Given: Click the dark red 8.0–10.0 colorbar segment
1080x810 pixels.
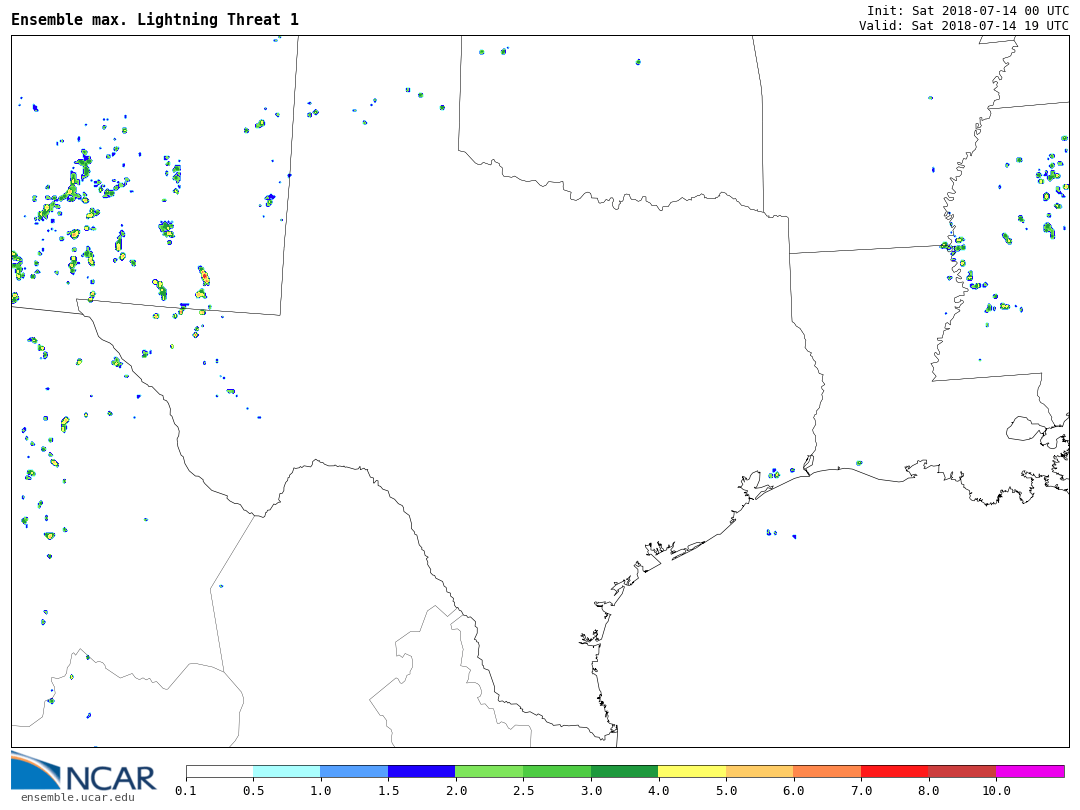Looking at the screenshot, I should (962, 771).
